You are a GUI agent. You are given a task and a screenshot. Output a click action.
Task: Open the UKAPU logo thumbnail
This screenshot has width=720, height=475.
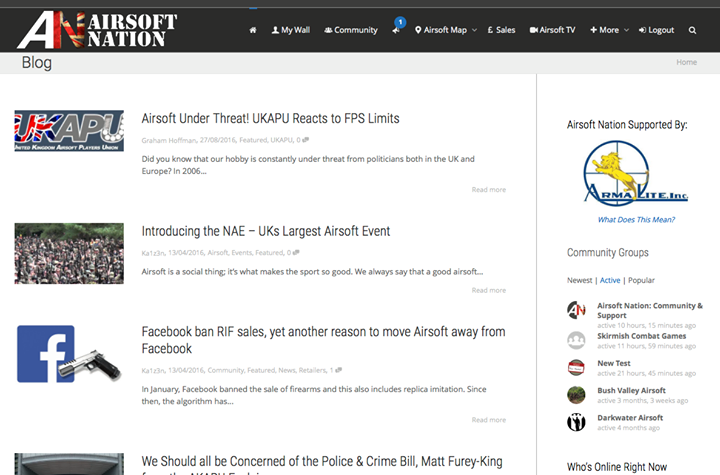69,130
